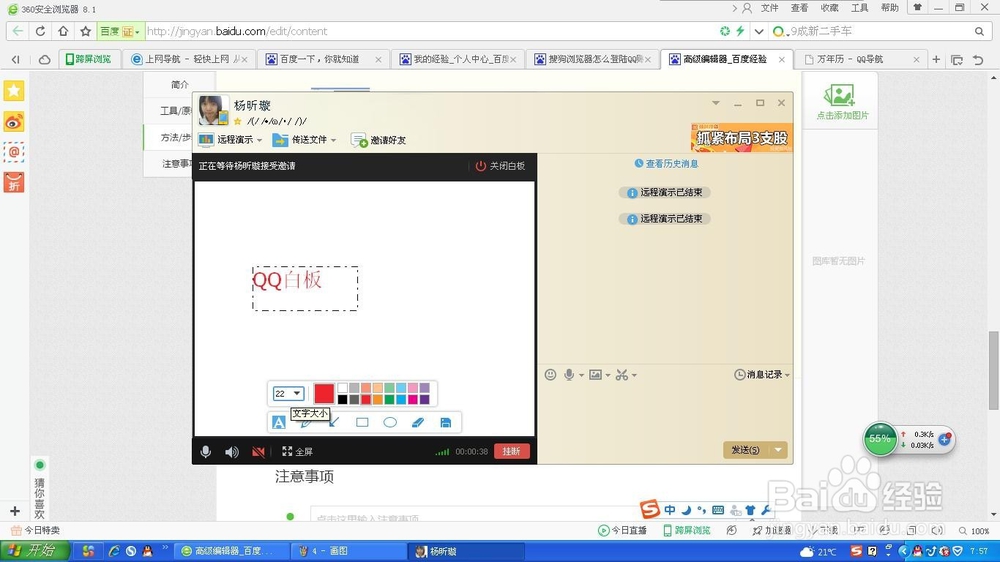The image size is (1000, 562).
Task: Open Weibo icon in left sidebar
Action: click(x=14, y=121)
